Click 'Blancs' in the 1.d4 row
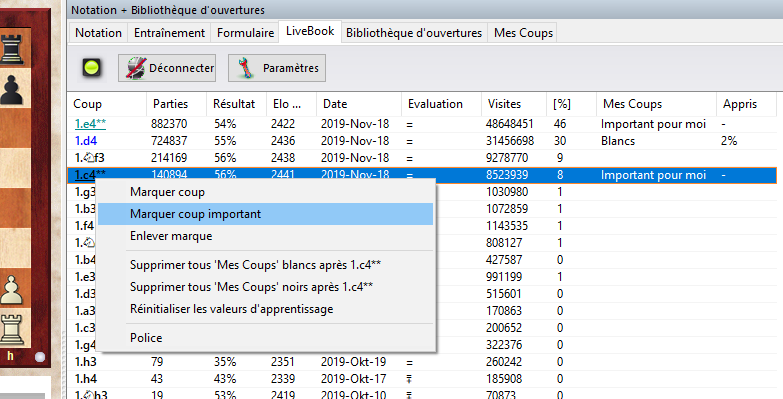783x399 pixels. [x=618, y=141]
